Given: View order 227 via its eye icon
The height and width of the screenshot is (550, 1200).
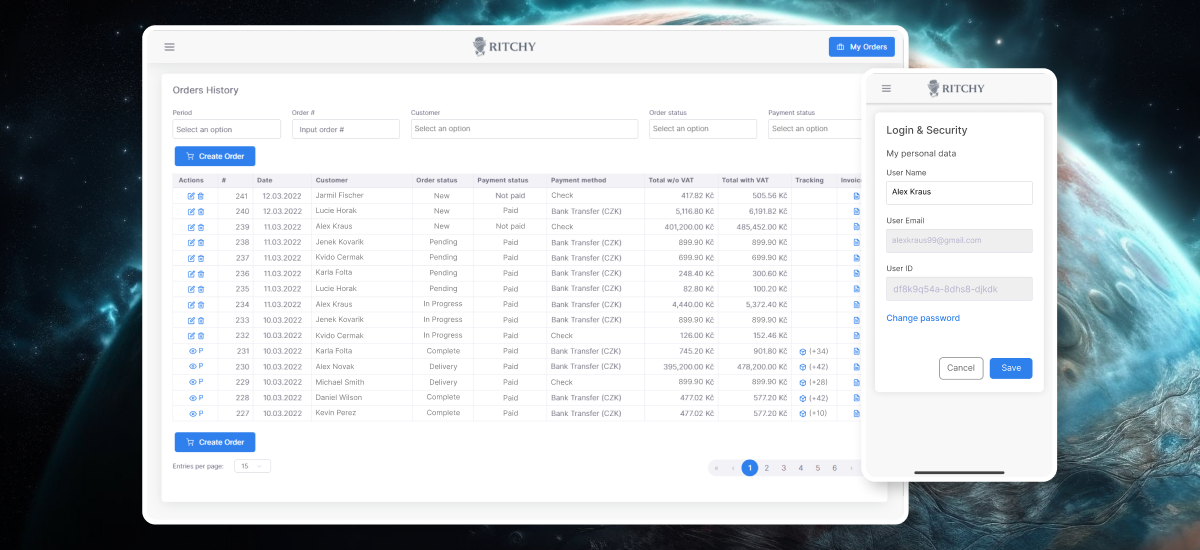Looking at the screenshot, I should (192, 413).
